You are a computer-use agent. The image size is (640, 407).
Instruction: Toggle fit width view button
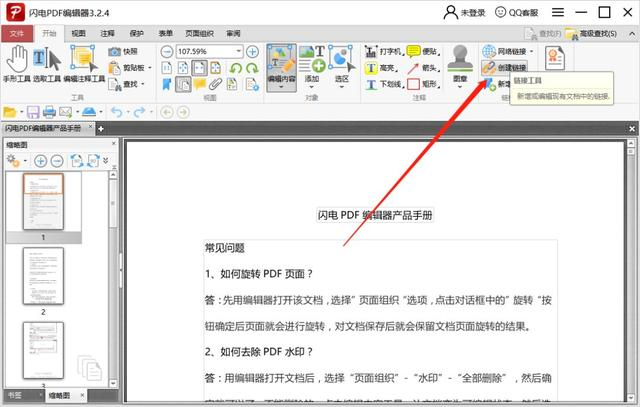(x=199, y=68)
